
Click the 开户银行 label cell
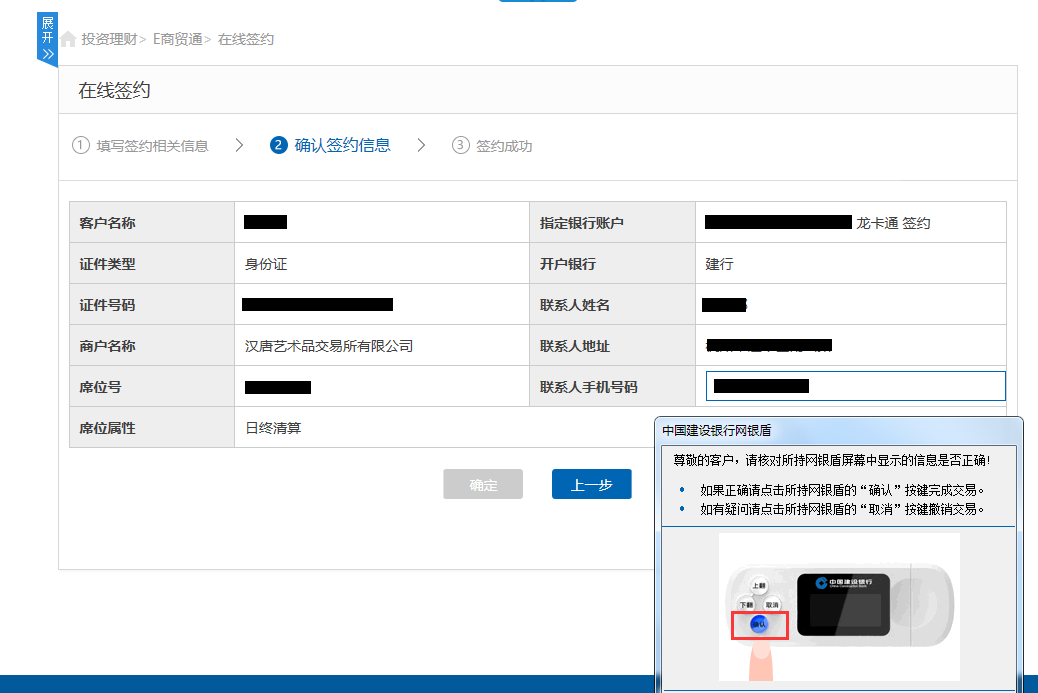612,264
